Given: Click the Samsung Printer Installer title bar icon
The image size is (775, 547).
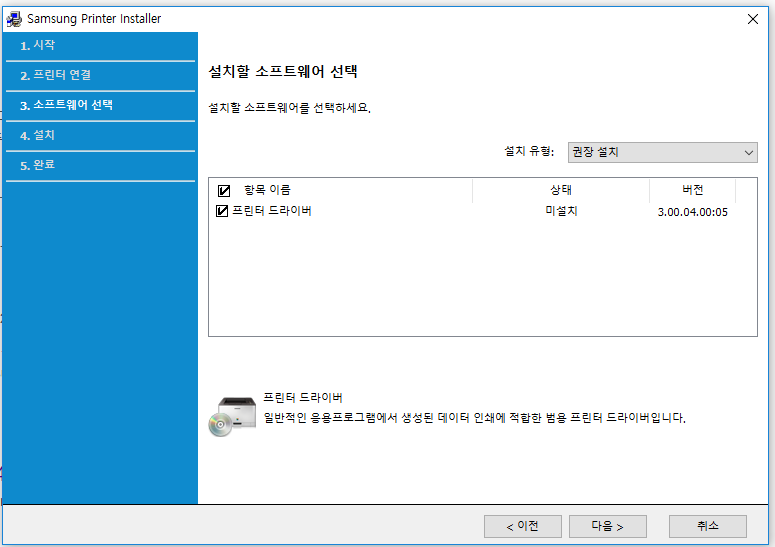Looking at the screenshot, I should pyautogui.click(x=14, y=19).
